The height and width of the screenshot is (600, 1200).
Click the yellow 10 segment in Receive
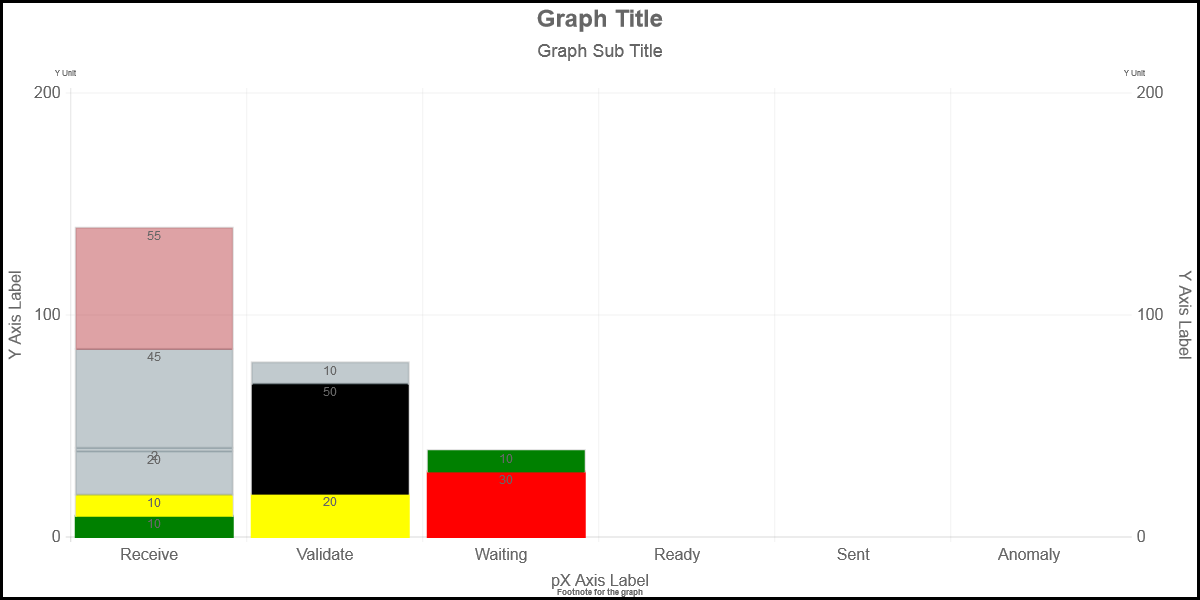click(x=154, y=506)
